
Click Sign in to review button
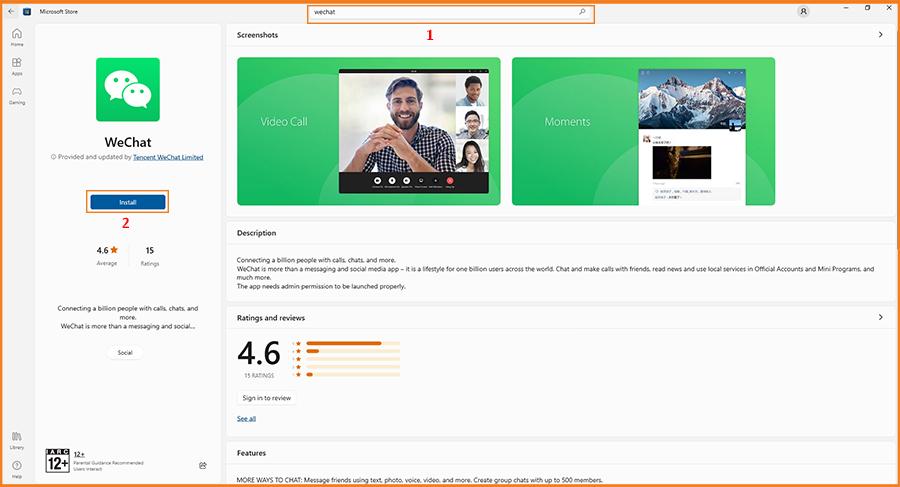[x=266, y=398]
